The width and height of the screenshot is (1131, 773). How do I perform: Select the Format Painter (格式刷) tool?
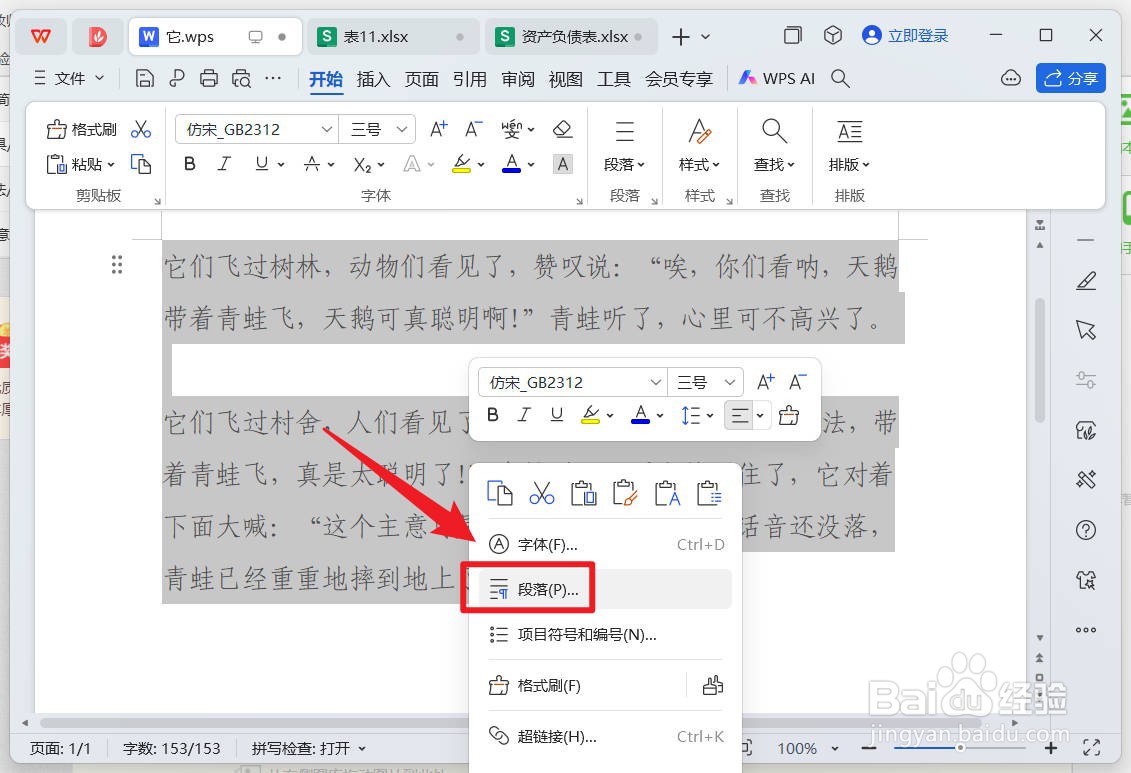pyautogui.click(x=79, y=129)
